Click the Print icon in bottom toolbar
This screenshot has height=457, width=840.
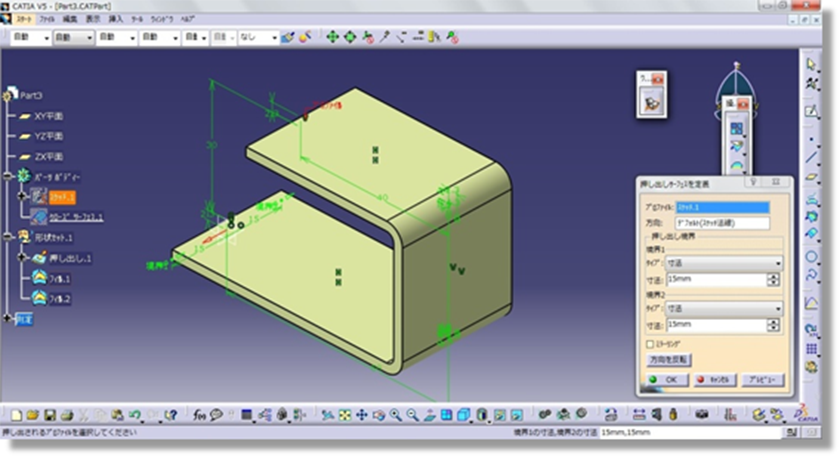[67, 414]
